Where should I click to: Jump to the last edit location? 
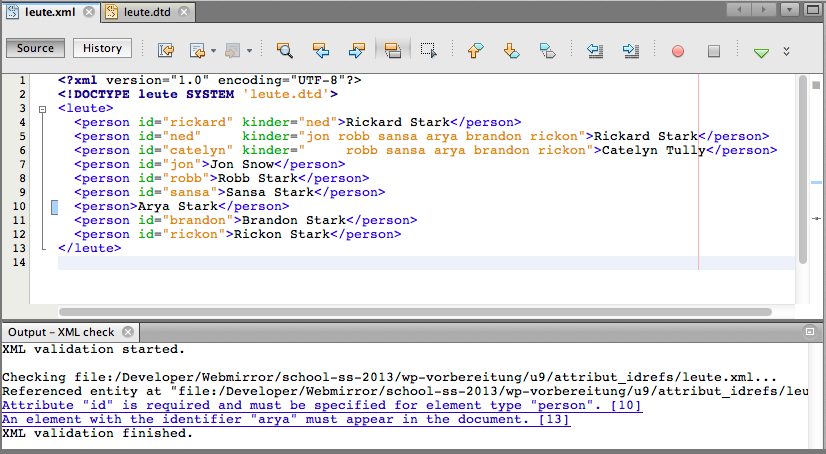165,51
